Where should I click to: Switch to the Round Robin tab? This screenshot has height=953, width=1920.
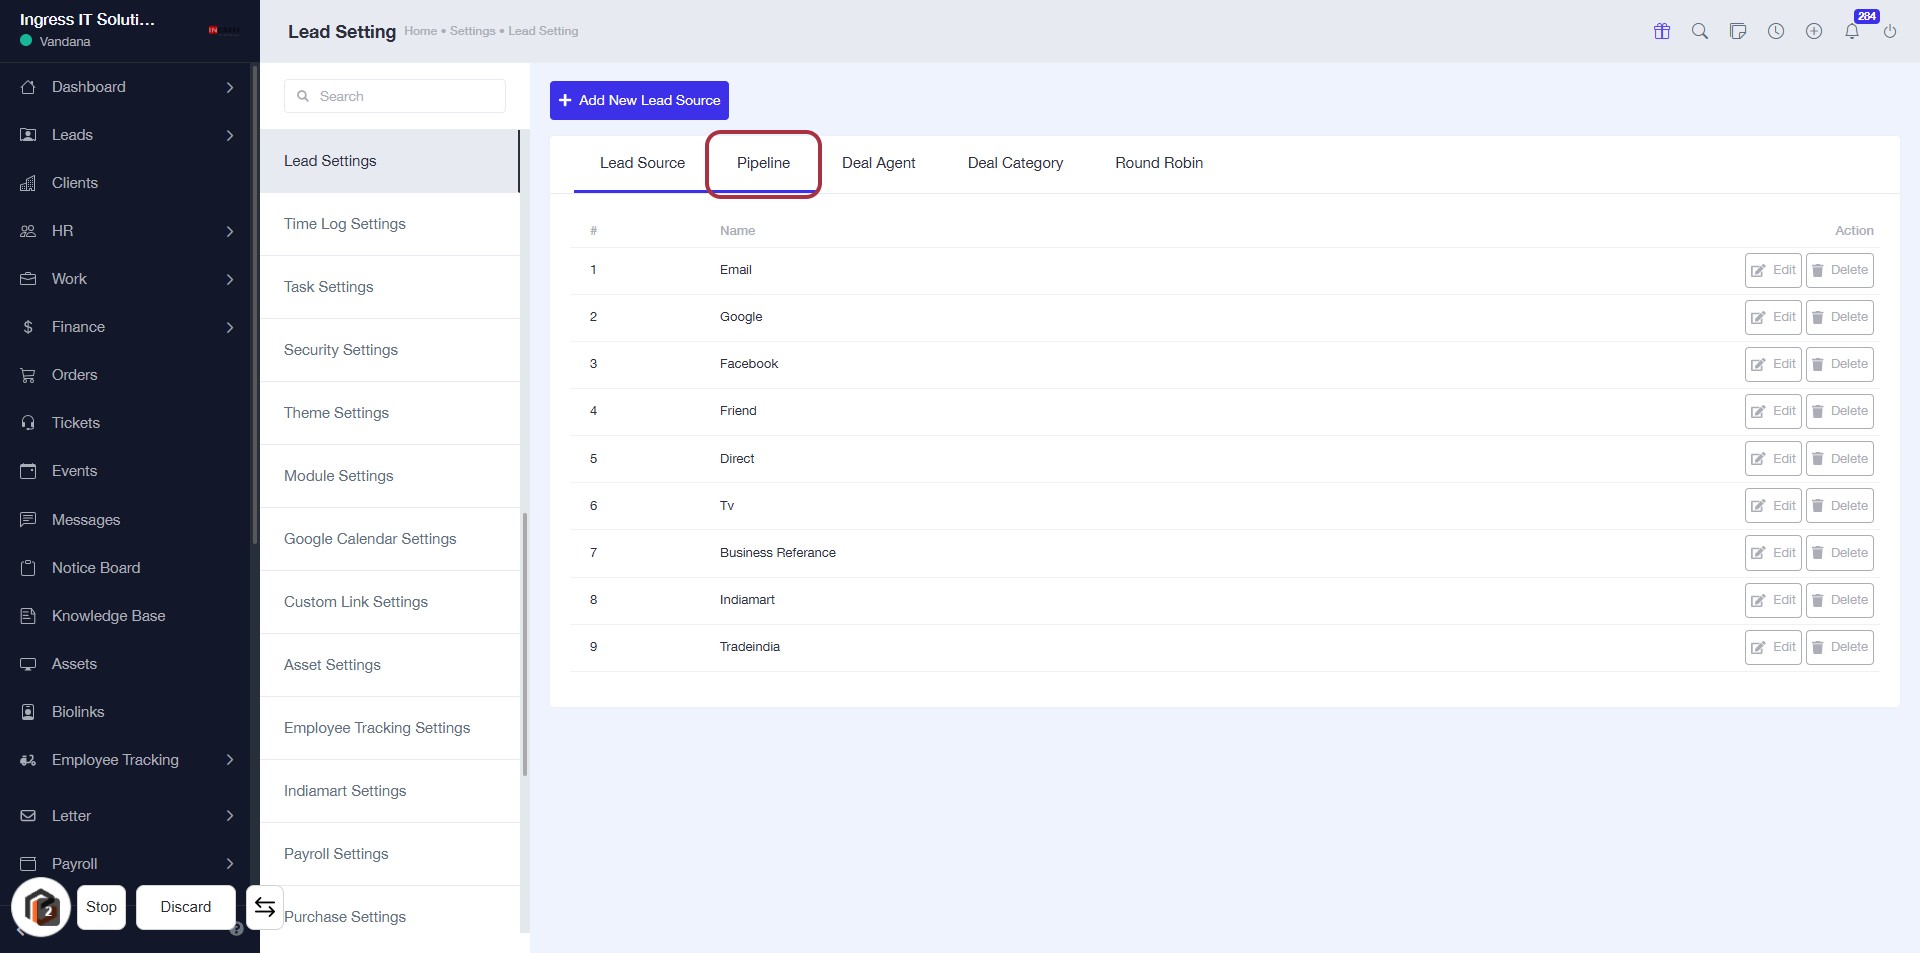[1159, 163]
